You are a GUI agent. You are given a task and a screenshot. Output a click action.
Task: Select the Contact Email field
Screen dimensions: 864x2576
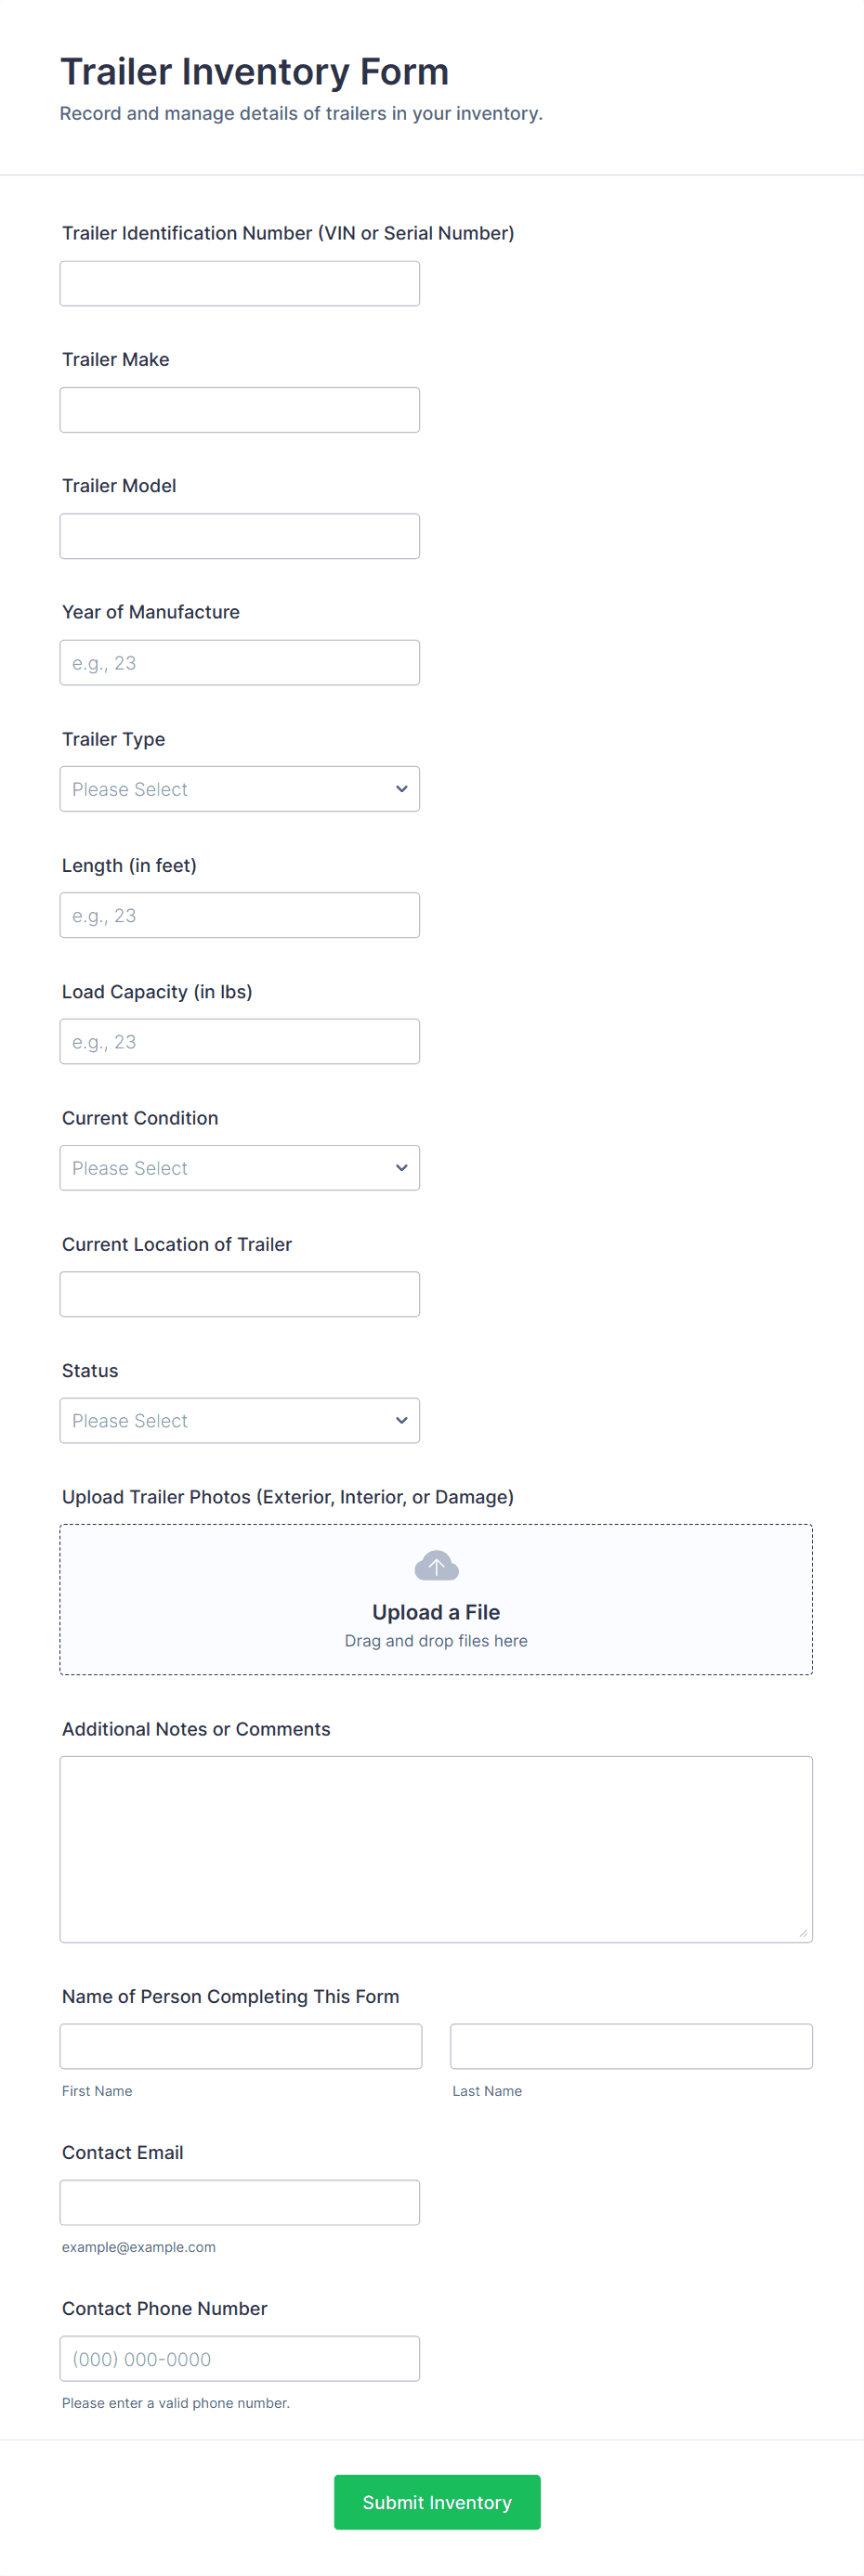pyautogui.click(x=239, y=2202)
